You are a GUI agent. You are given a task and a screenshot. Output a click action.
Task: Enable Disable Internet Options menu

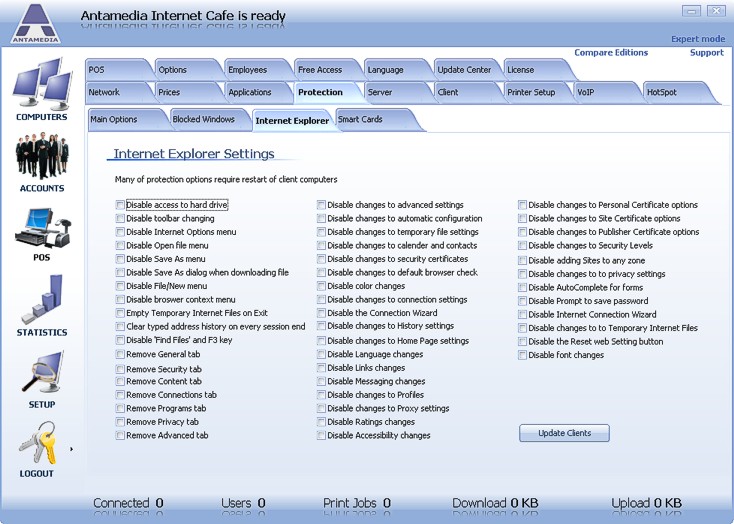point(120,232)
